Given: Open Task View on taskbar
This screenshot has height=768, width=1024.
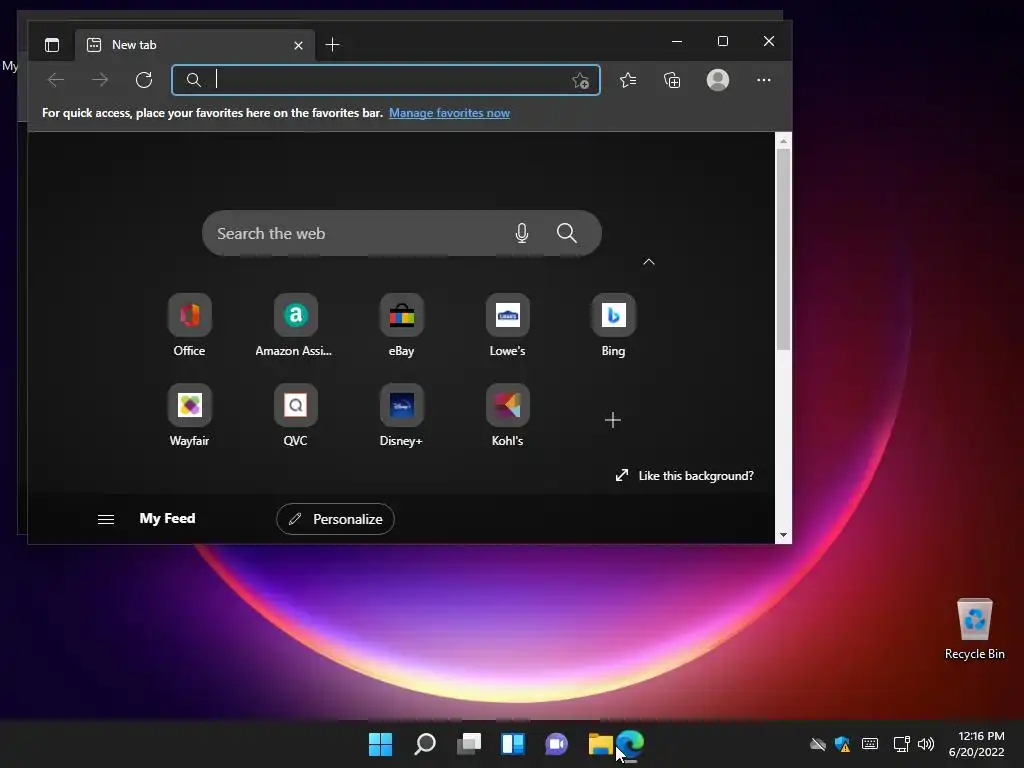Looking at the screenshot, I should pos(469,744).
